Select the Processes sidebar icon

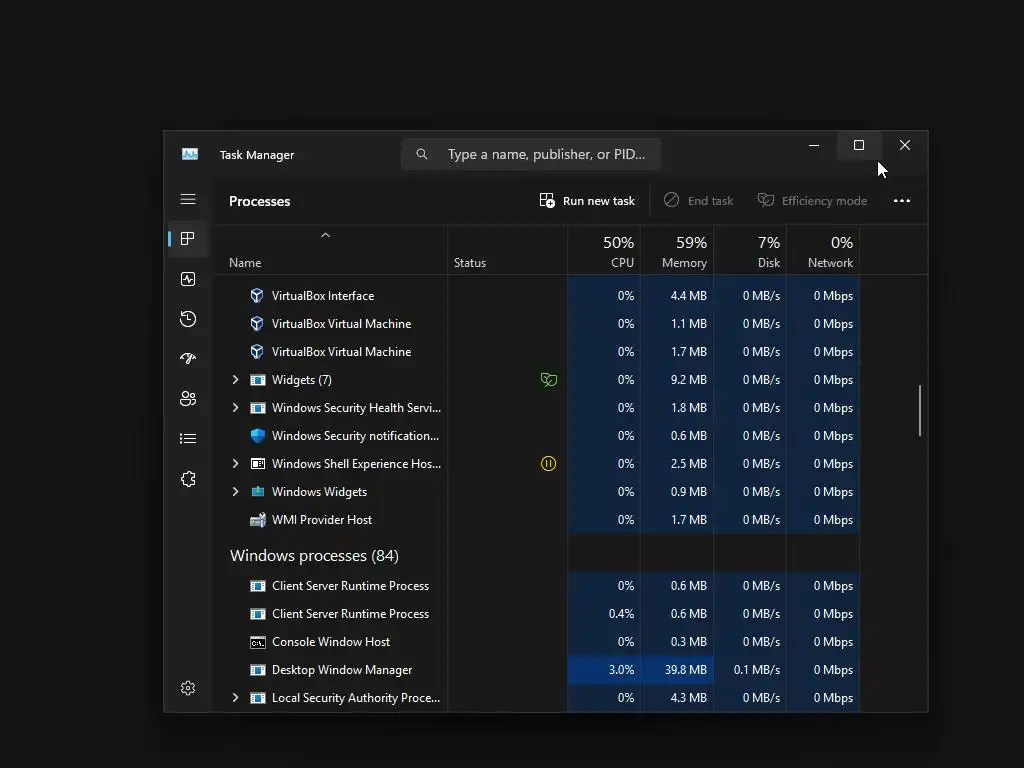(188, 239)
